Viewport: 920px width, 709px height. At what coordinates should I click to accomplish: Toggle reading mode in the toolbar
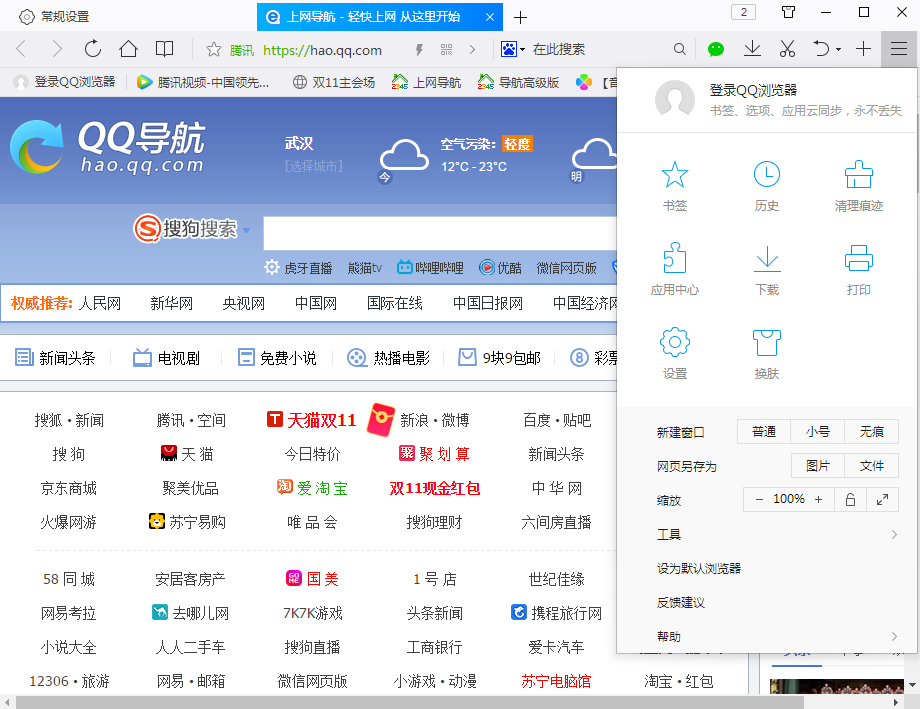coord(164,48)
